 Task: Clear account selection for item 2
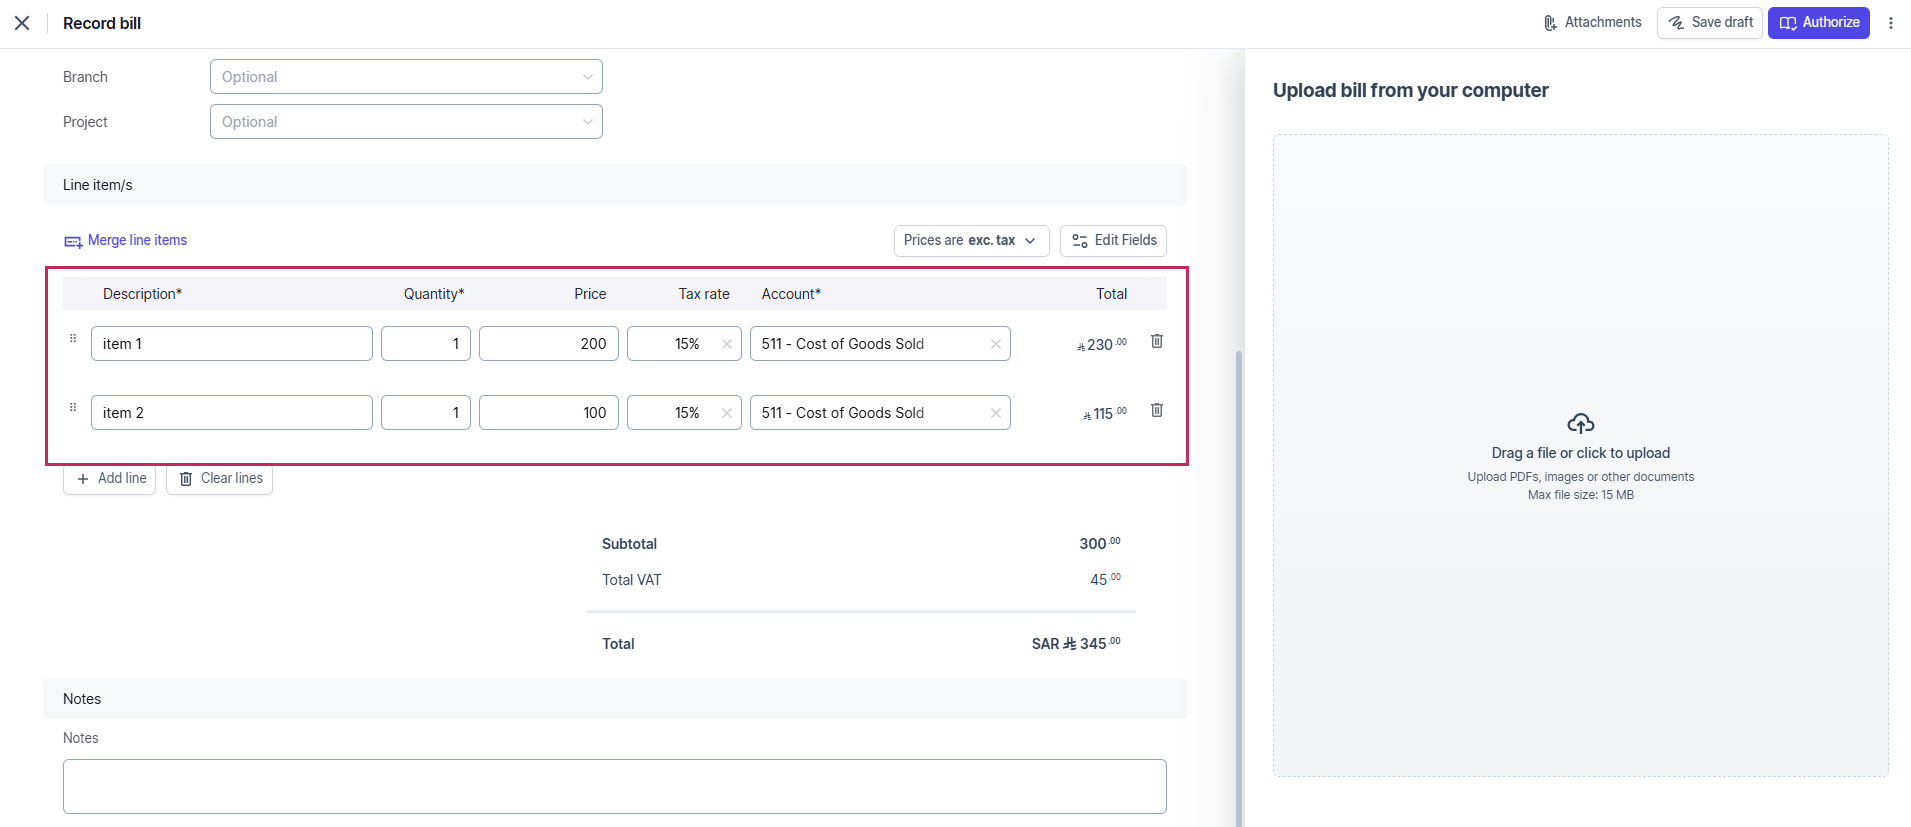tap(996, 413)
